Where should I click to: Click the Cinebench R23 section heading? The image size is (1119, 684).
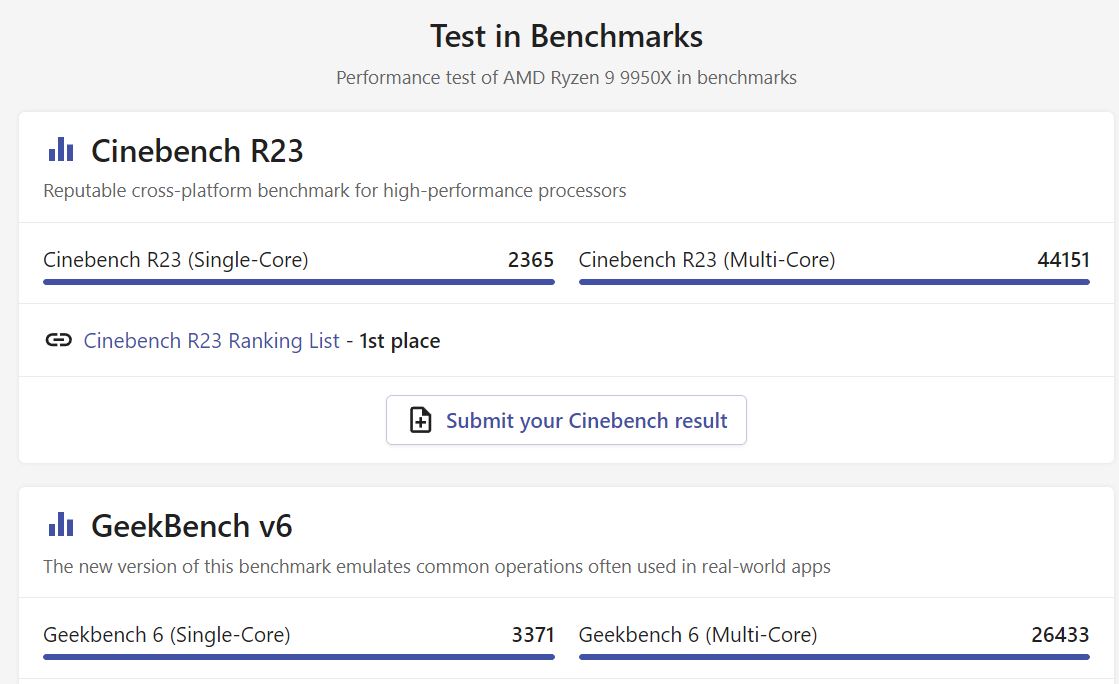pyautogui.click(x=197, y=151)
